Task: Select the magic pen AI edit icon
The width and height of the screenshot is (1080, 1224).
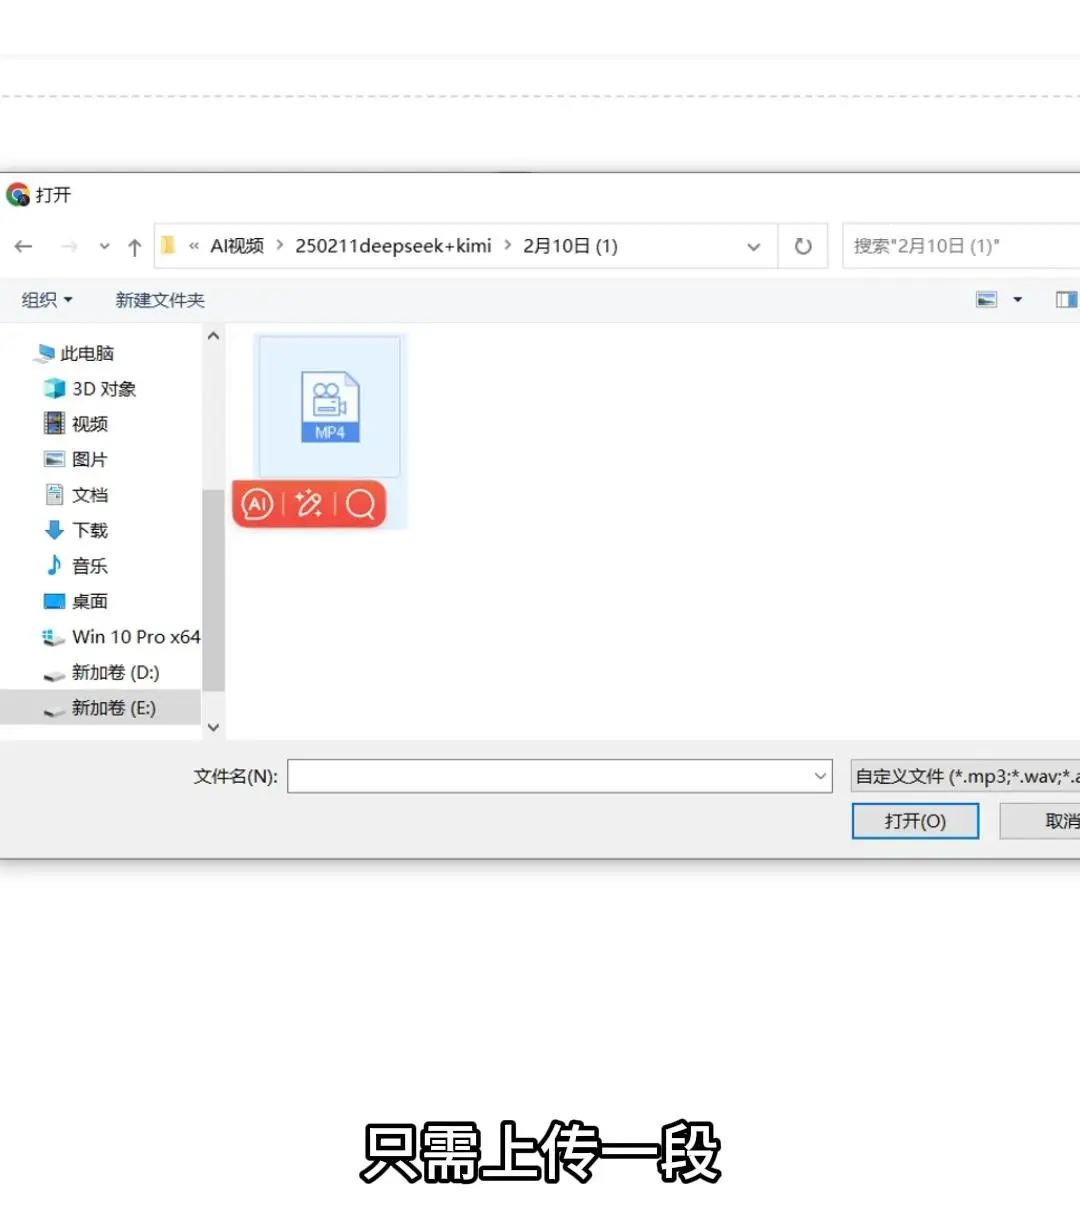Action: [x=309, y=505]
